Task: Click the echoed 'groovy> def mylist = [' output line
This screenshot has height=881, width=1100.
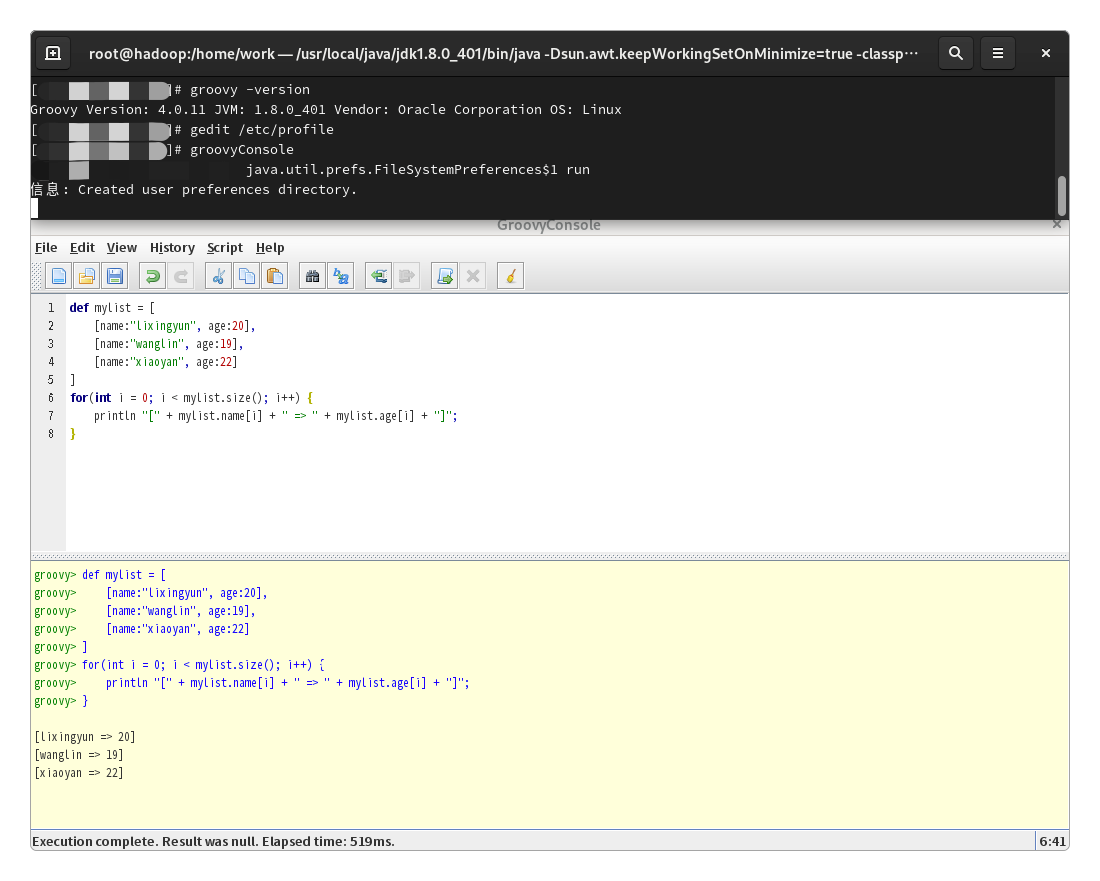Action: [x=100, y=575]
